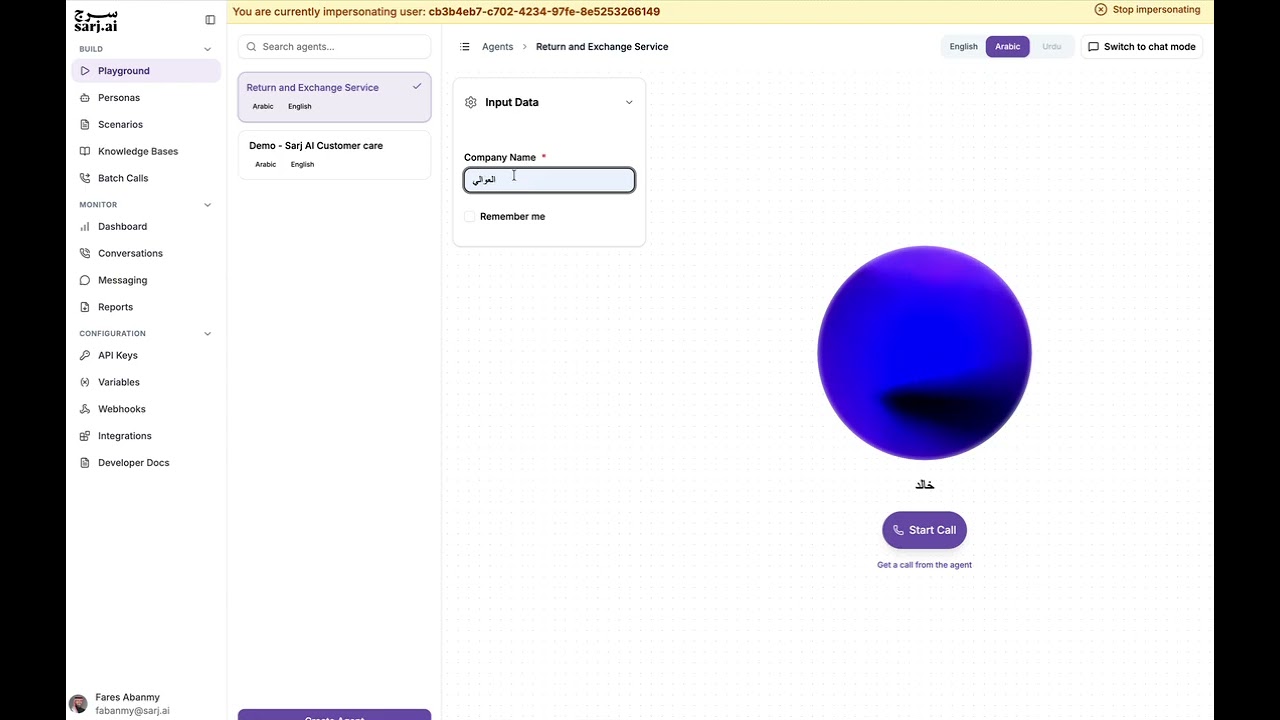
Task: Click the Integrations icon
Action: [x=86, y=436]
